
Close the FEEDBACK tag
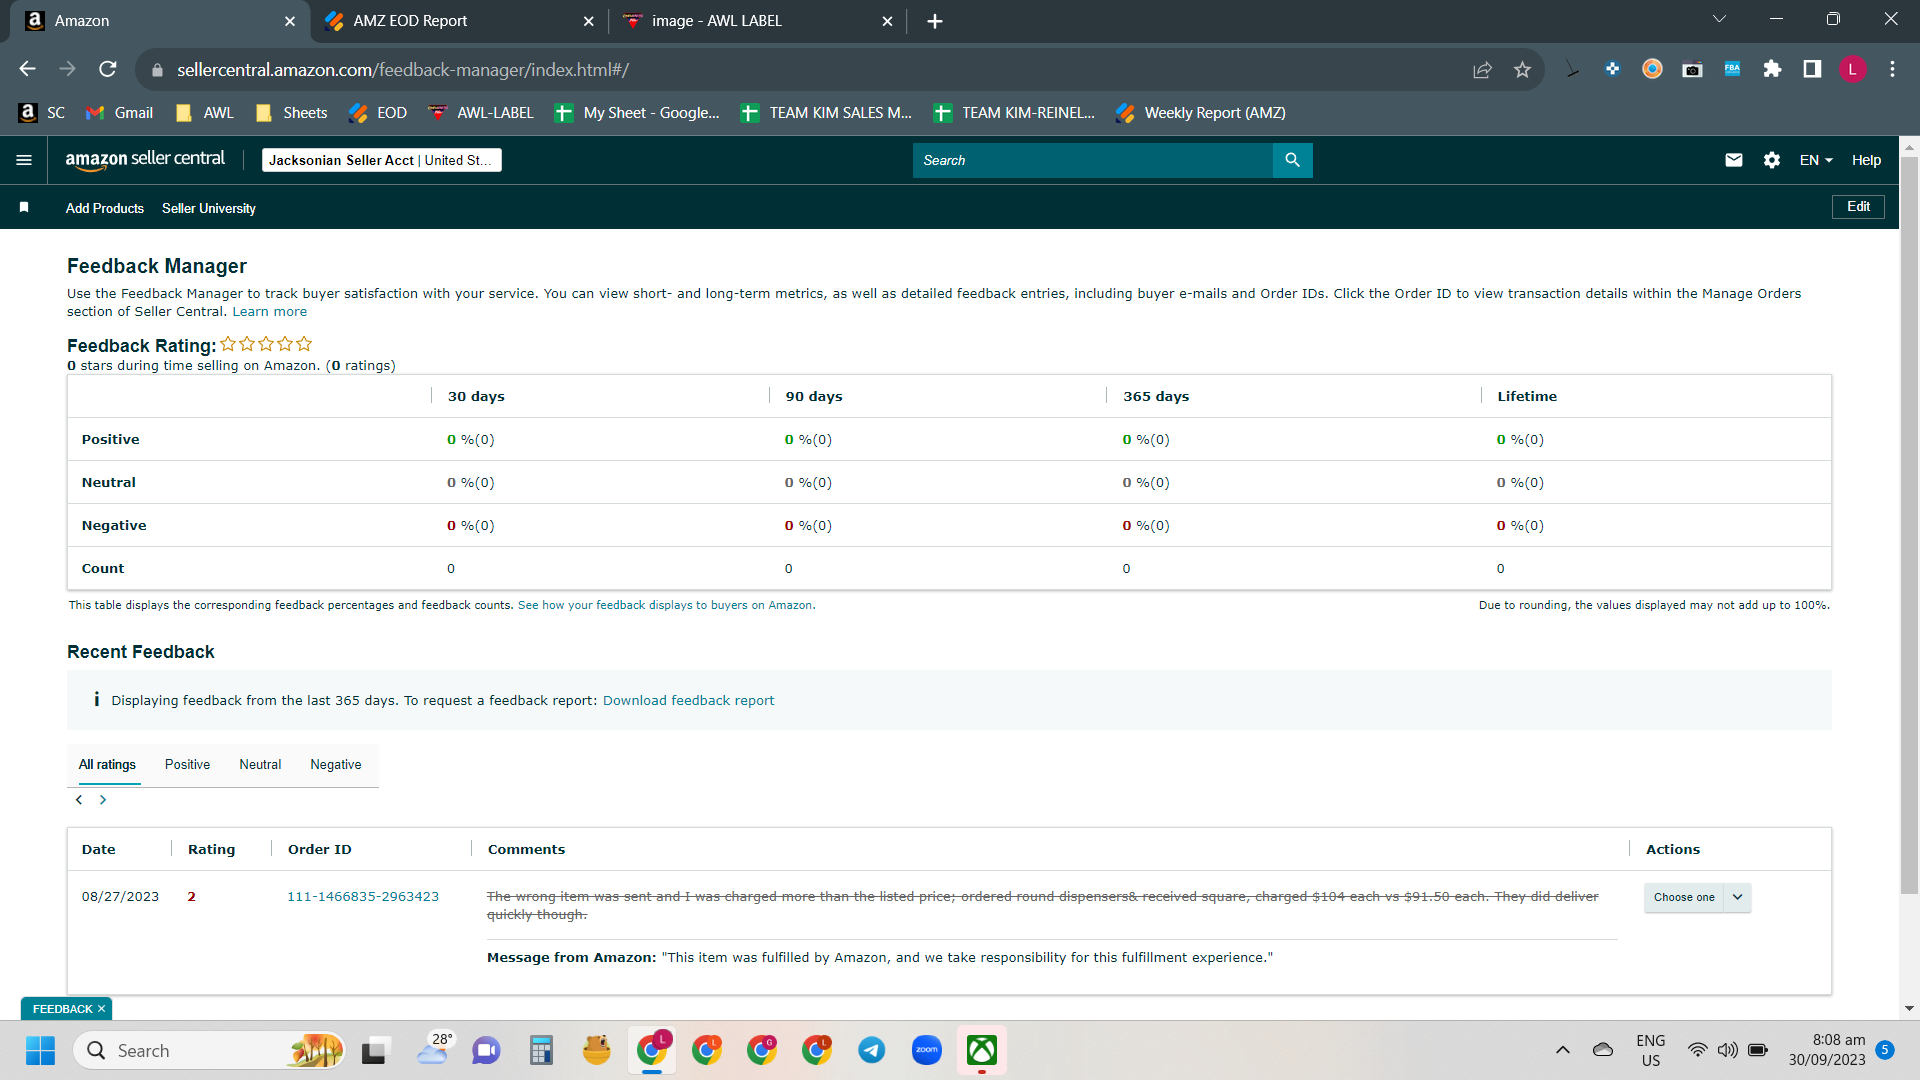[x=101, y=1009]
